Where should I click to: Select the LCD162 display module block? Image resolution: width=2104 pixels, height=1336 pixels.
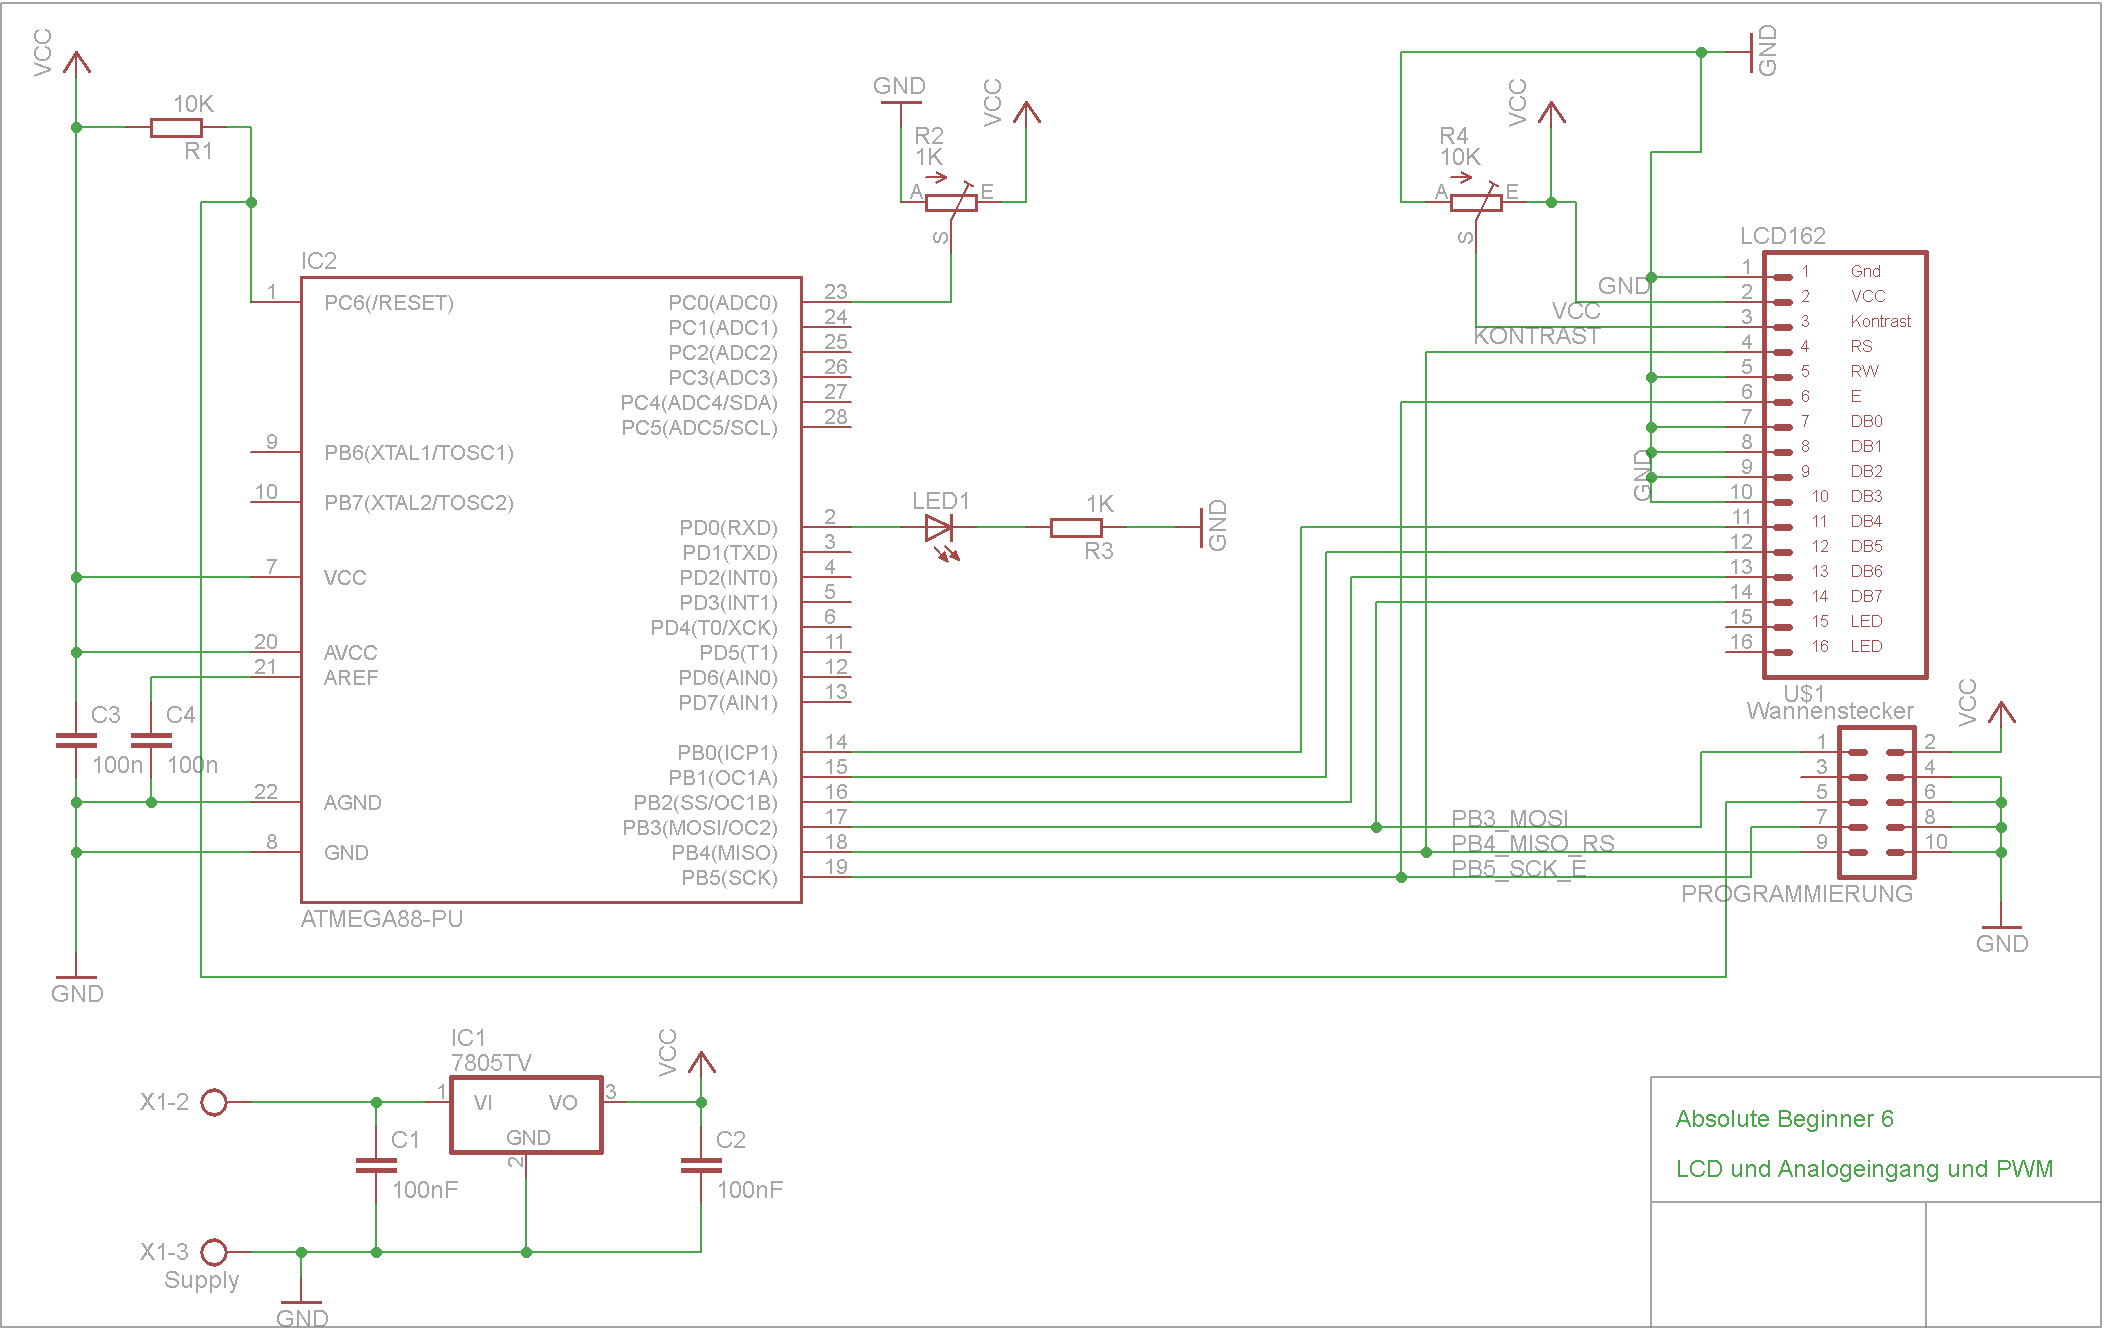(x=1845, y=465)
